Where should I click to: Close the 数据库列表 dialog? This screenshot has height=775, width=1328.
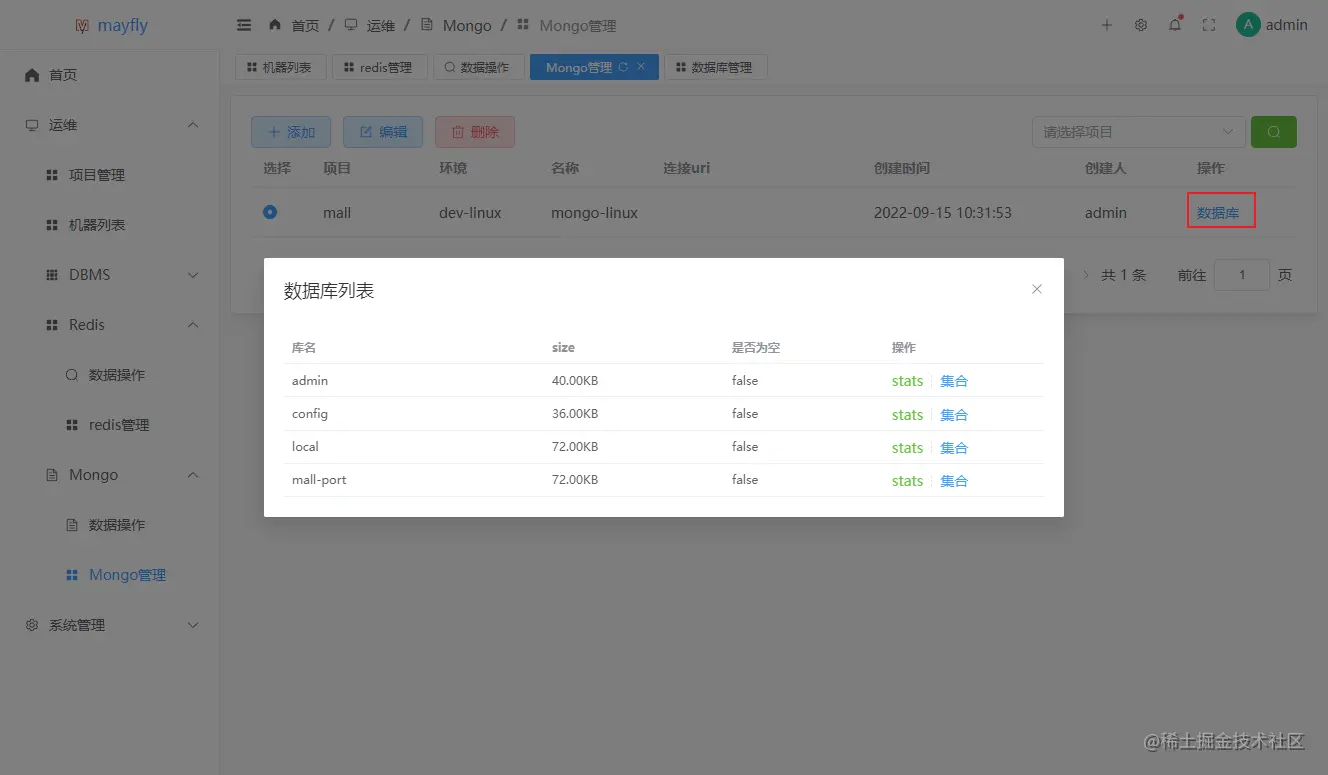click(x=1037, y=289)
